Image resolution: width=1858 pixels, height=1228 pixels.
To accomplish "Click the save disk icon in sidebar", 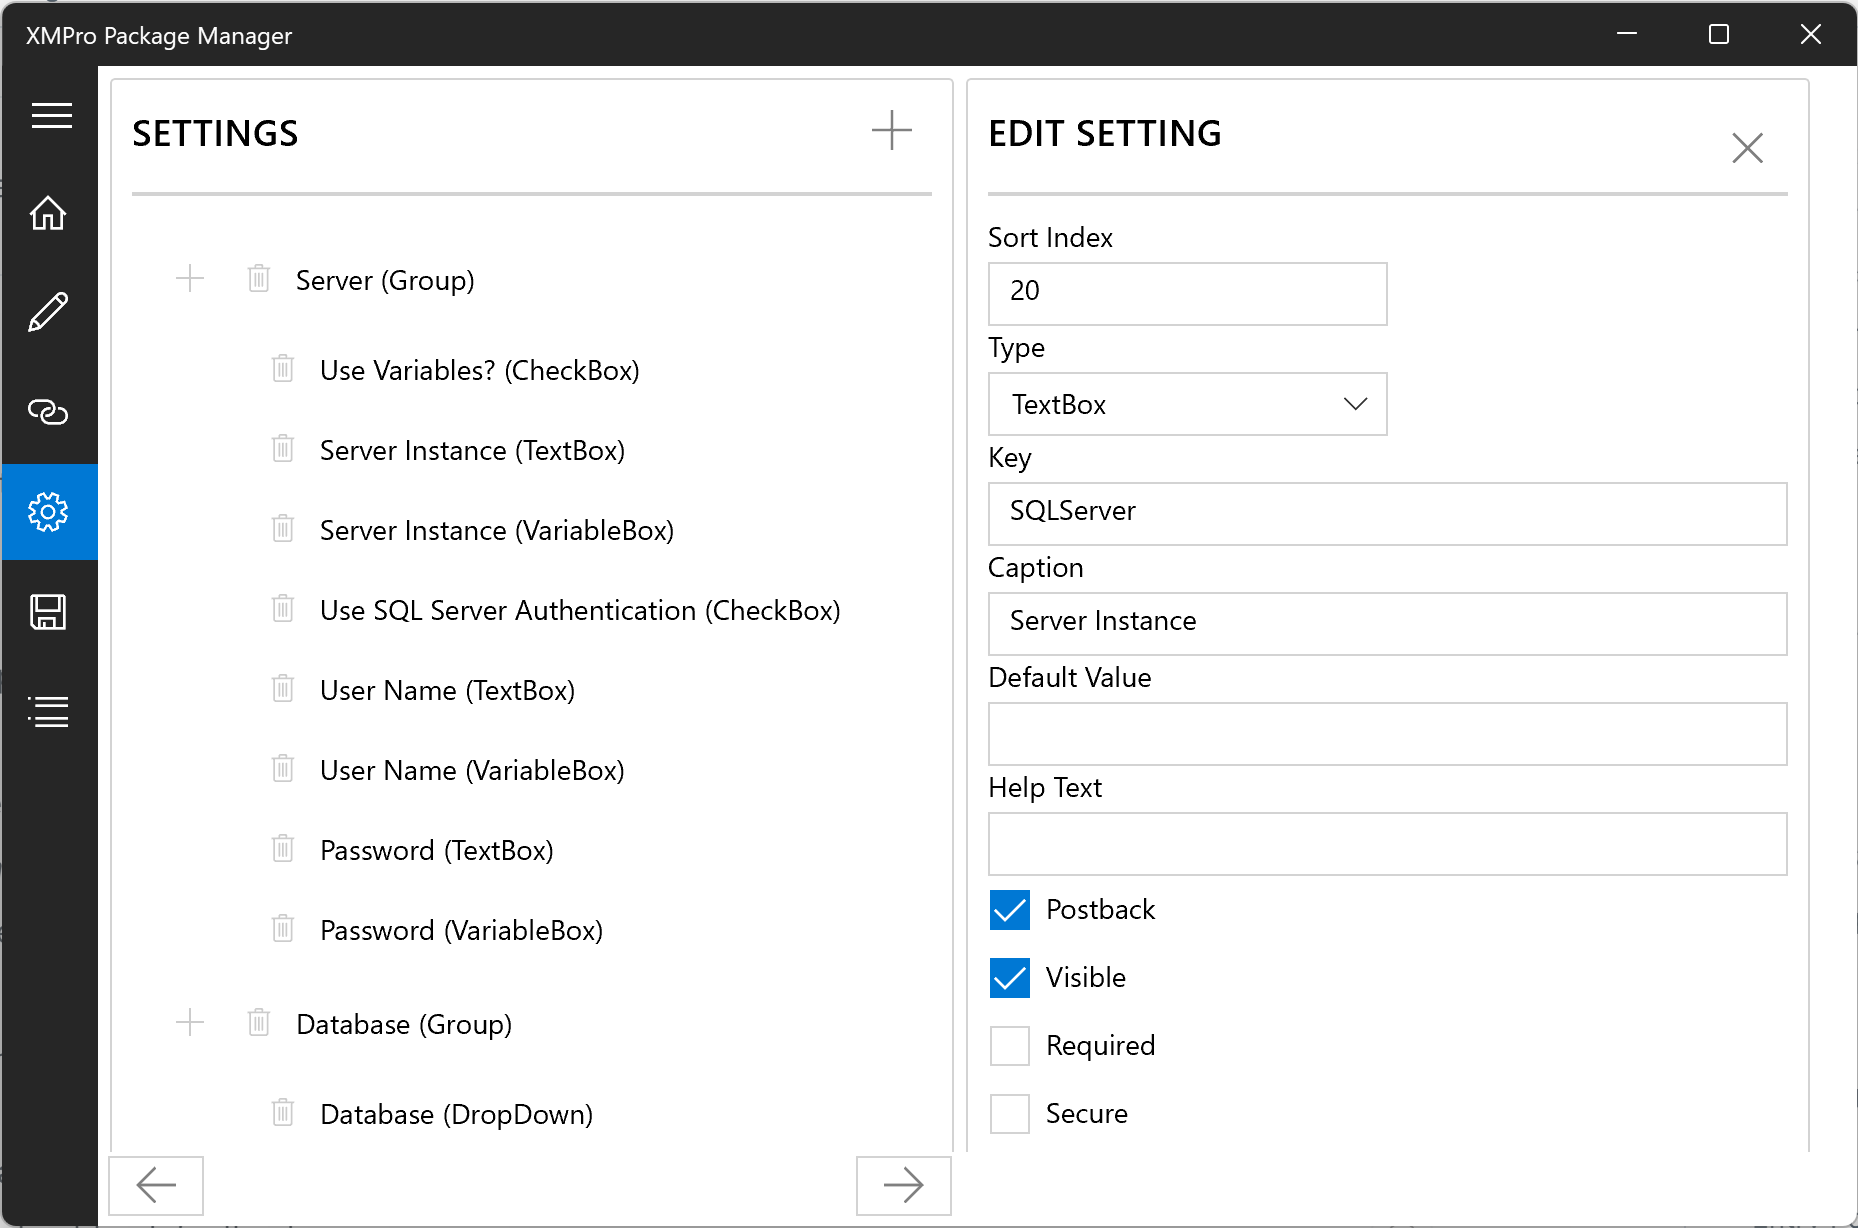I will coord(48,612).
